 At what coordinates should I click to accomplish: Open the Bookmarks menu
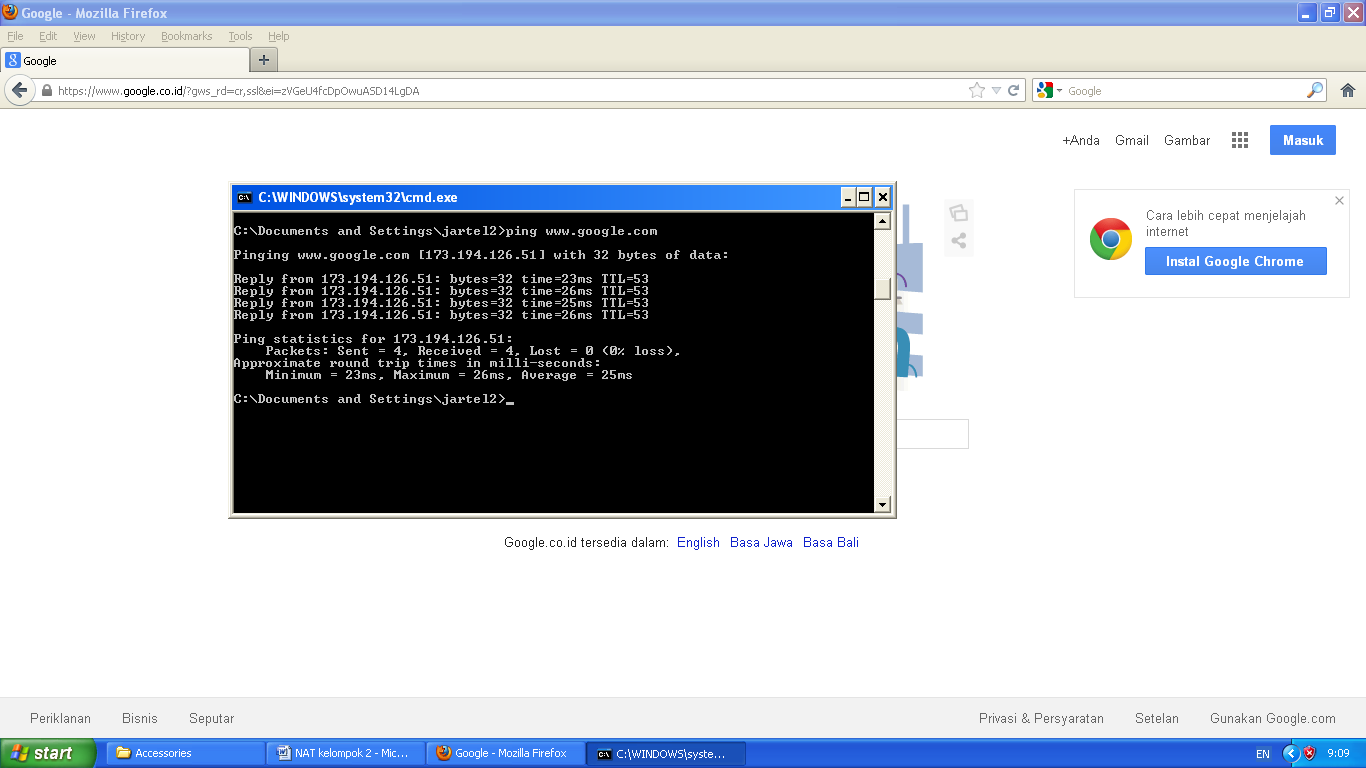pos(187,36)
